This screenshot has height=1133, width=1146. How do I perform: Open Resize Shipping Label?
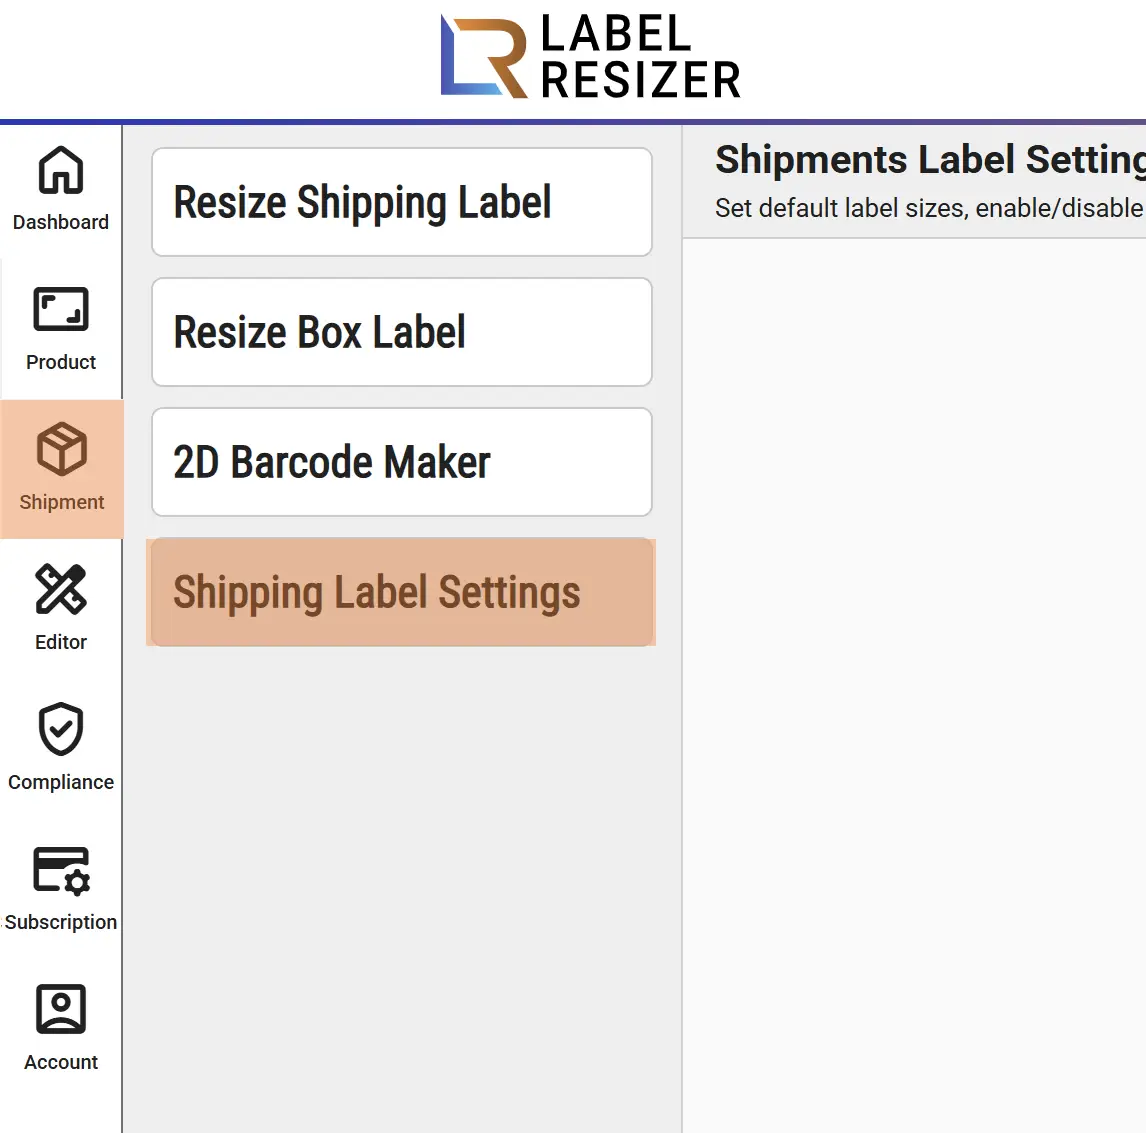pos(402,202)
